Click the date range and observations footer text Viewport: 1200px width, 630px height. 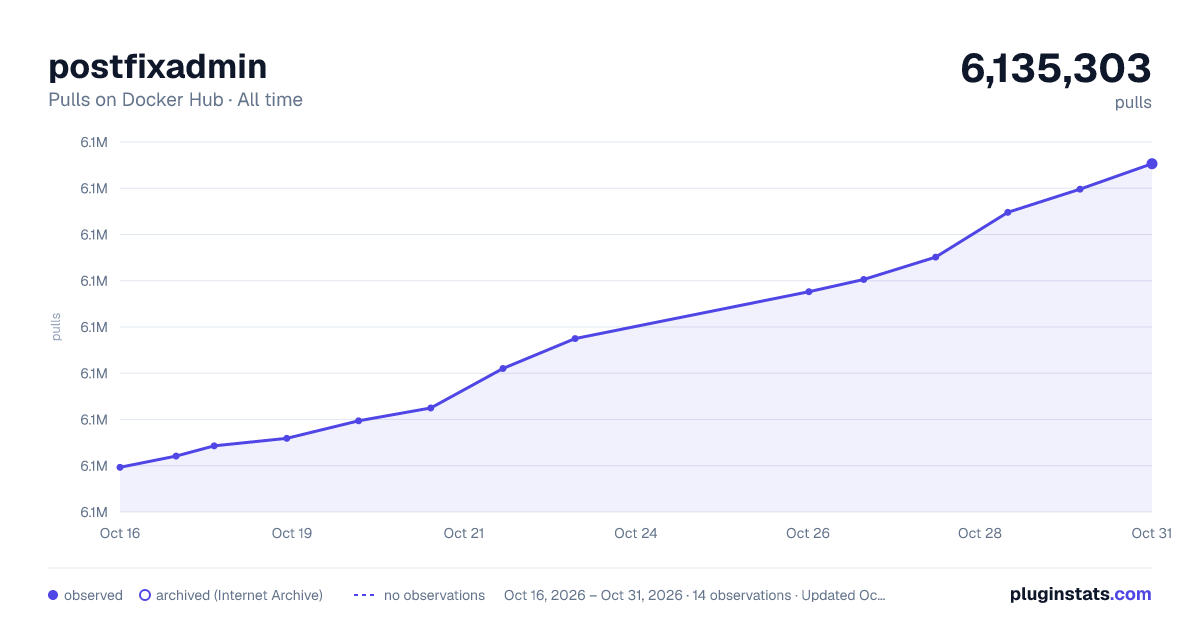tap(695, 595)
